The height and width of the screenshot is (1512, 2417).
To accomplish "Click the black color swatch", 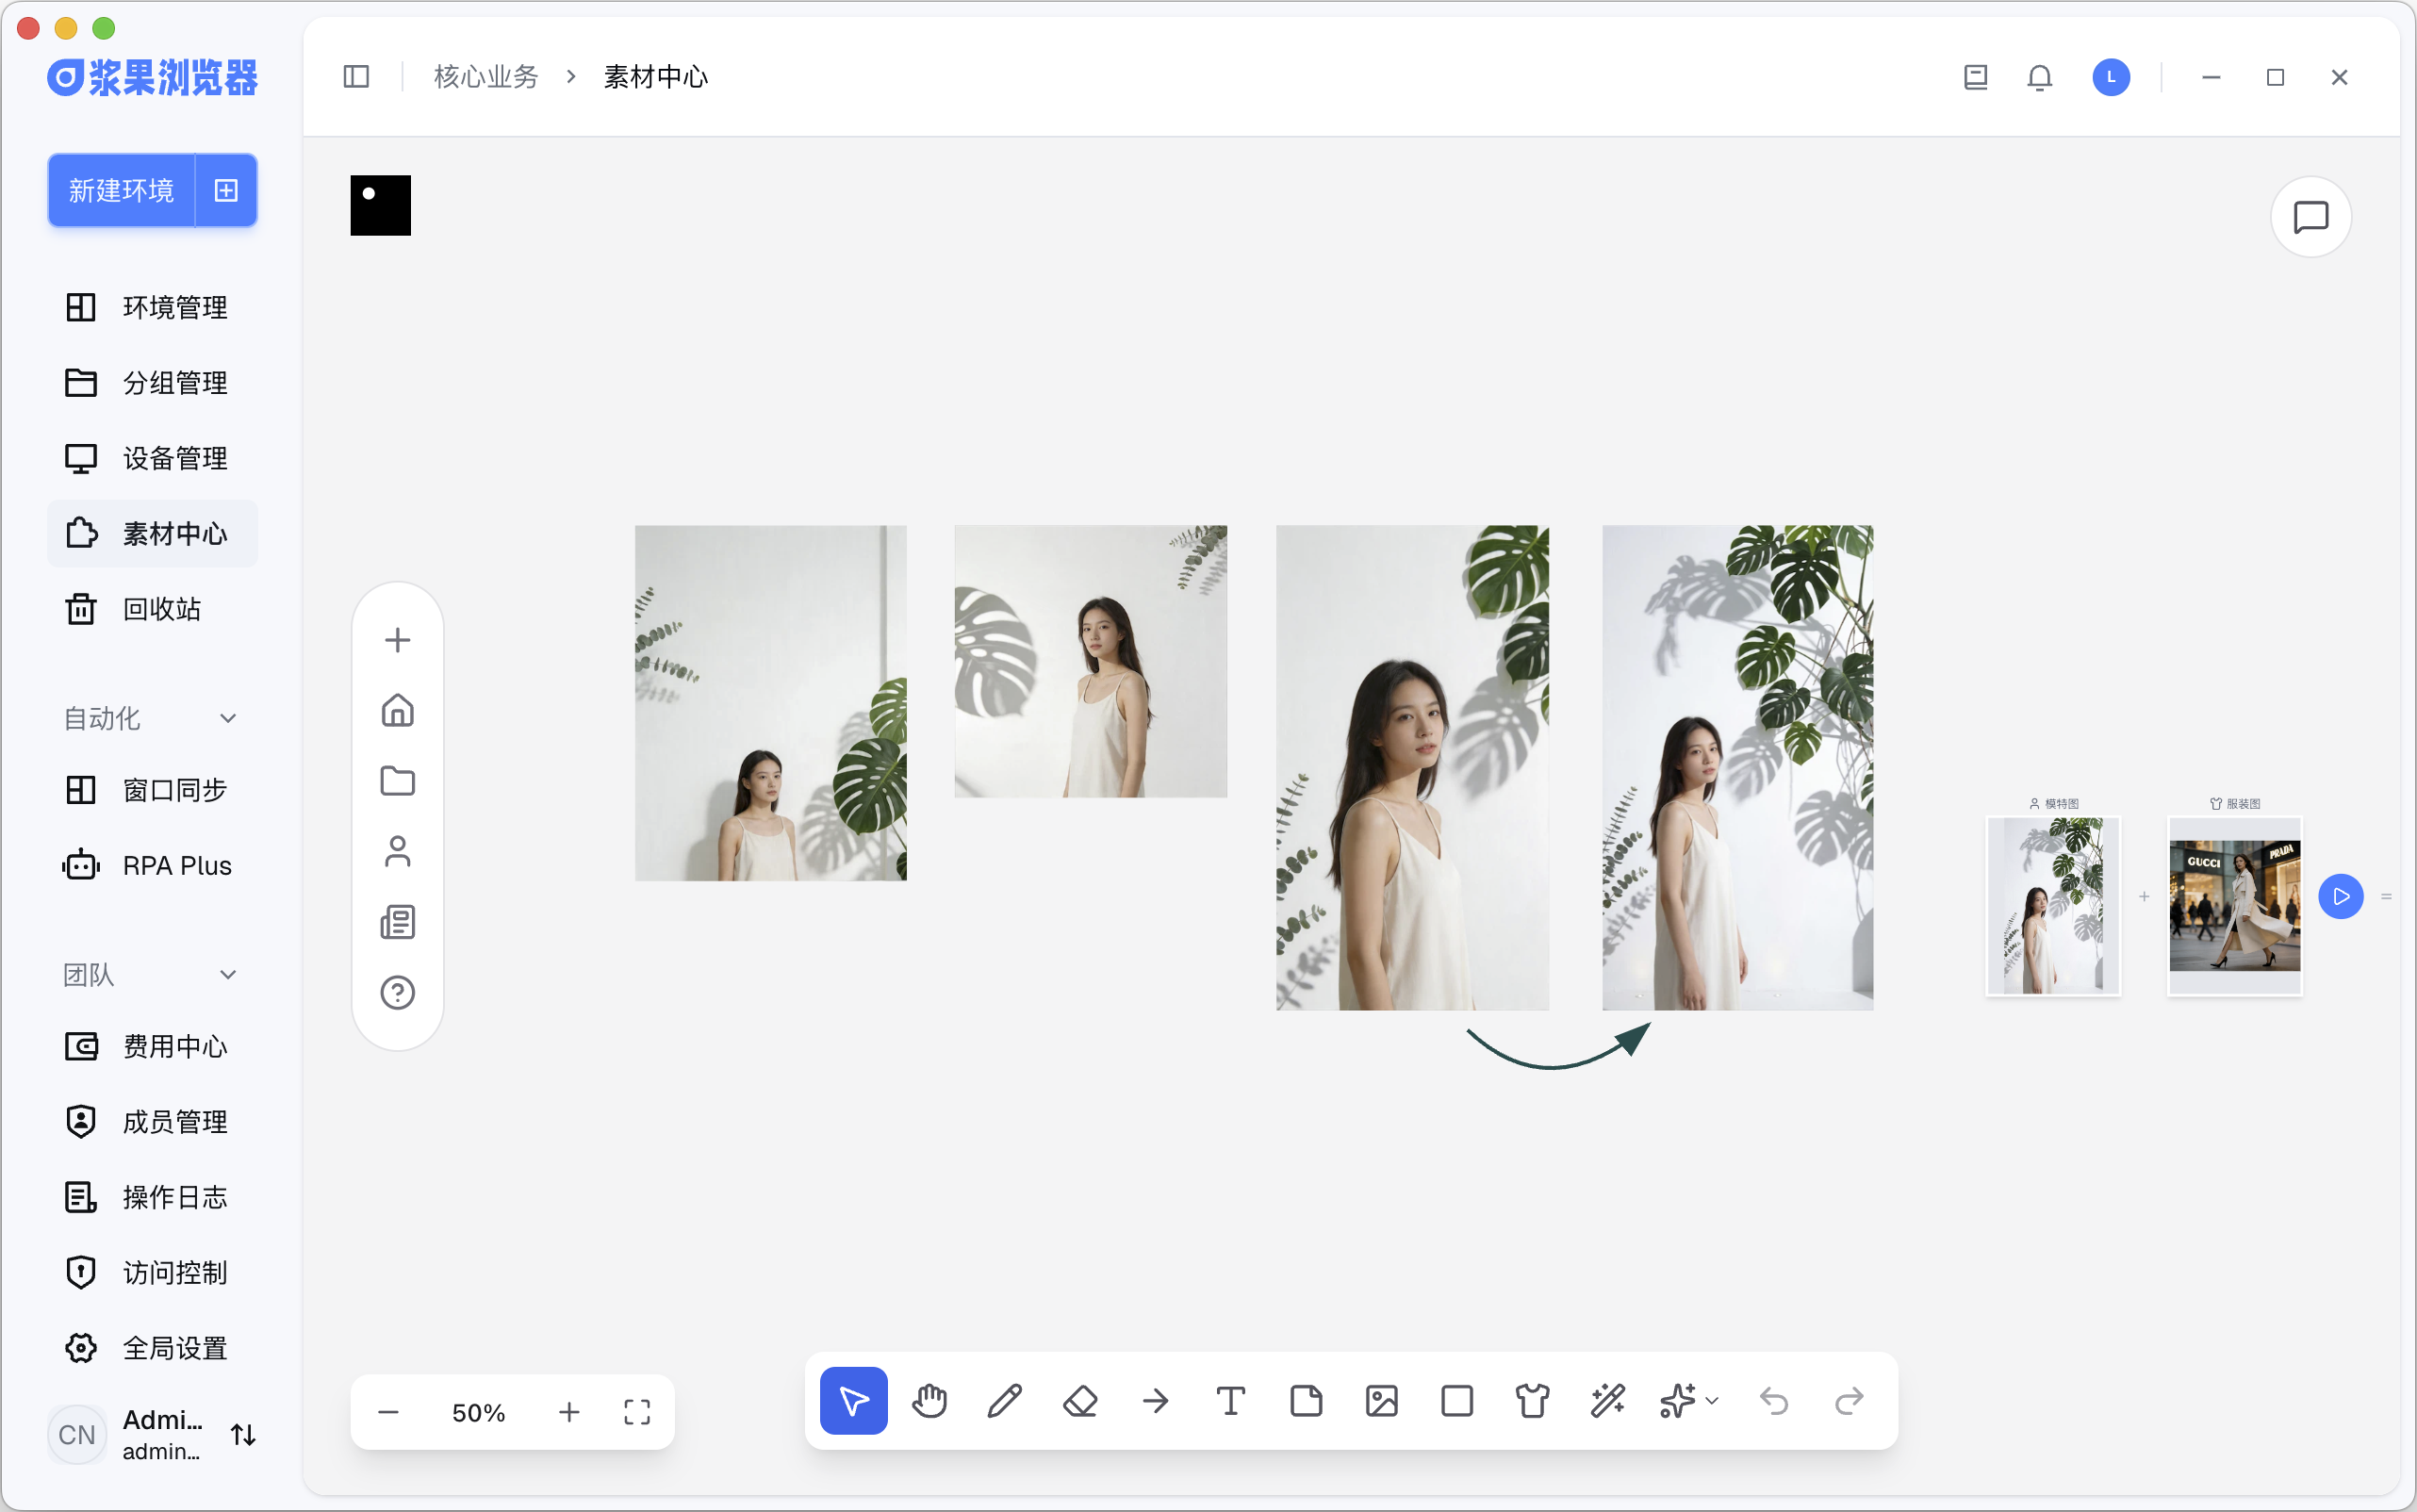I will [380, 206].
